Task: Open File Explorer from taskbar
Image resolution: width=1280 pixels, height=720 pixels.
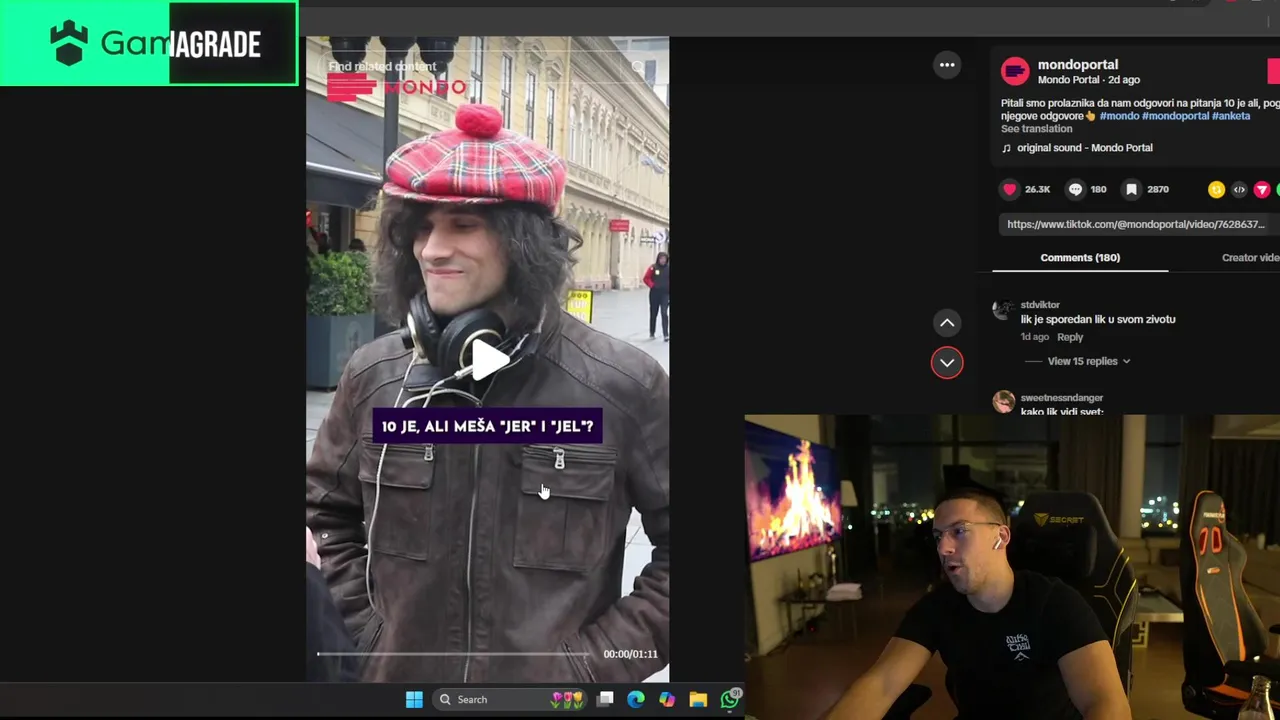Action: [x=698, y=699]
